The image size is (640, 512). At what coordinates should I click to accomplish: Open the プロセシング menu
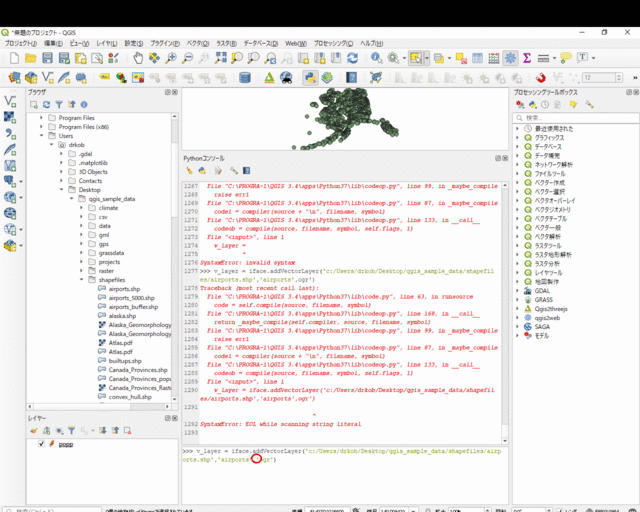point(333,43)
